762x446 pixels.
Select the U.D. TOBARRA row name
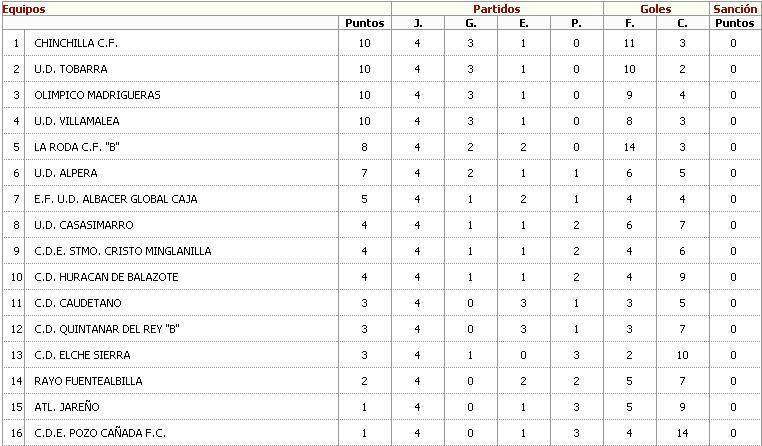[70, 69]
